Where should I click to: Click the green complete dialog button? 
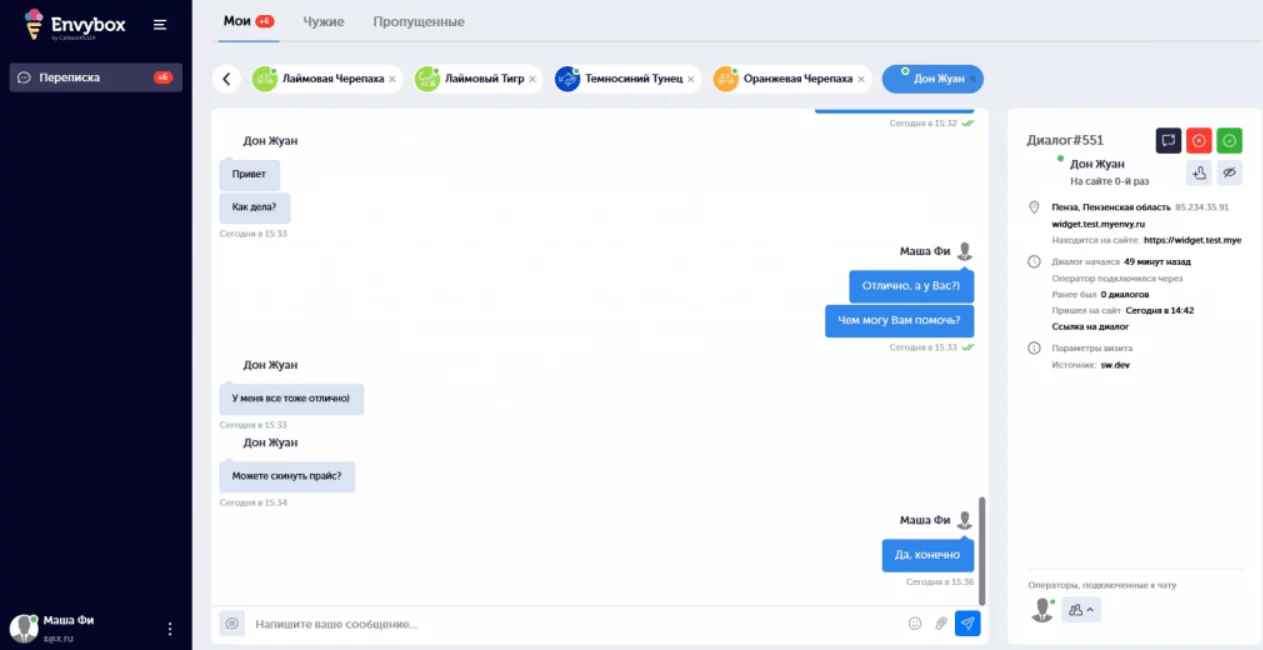coord(1230,141)
